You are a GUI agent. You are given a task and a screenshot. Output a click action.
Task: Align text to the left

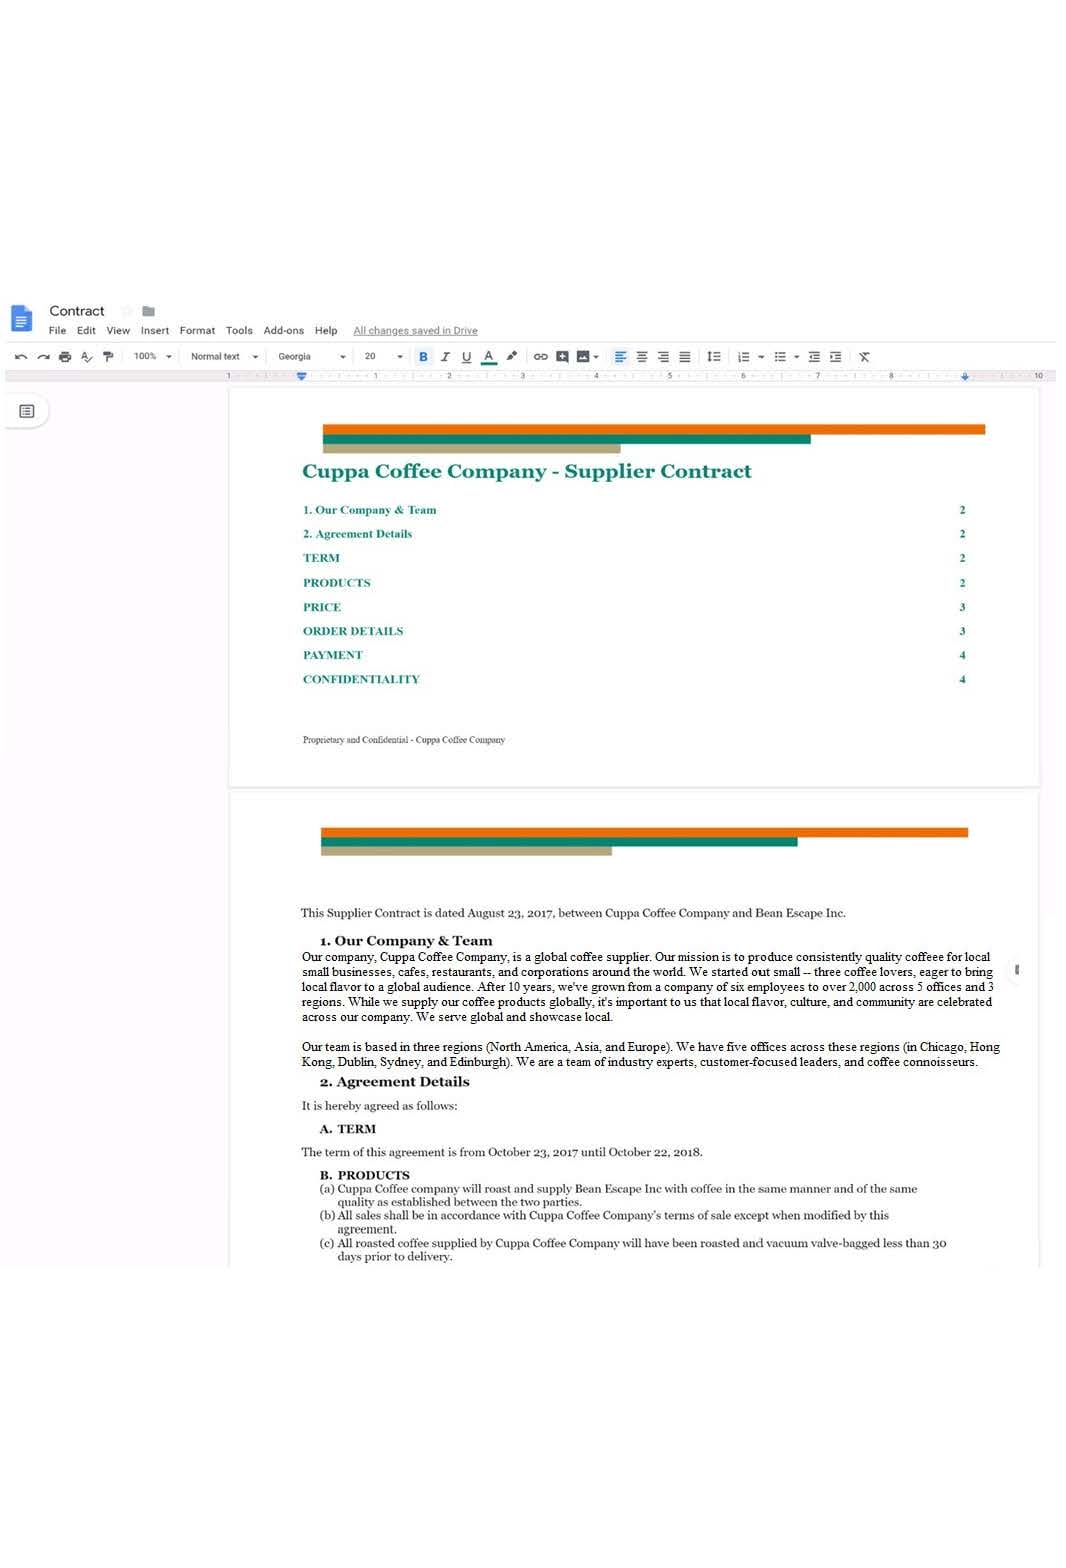[620, 357]
